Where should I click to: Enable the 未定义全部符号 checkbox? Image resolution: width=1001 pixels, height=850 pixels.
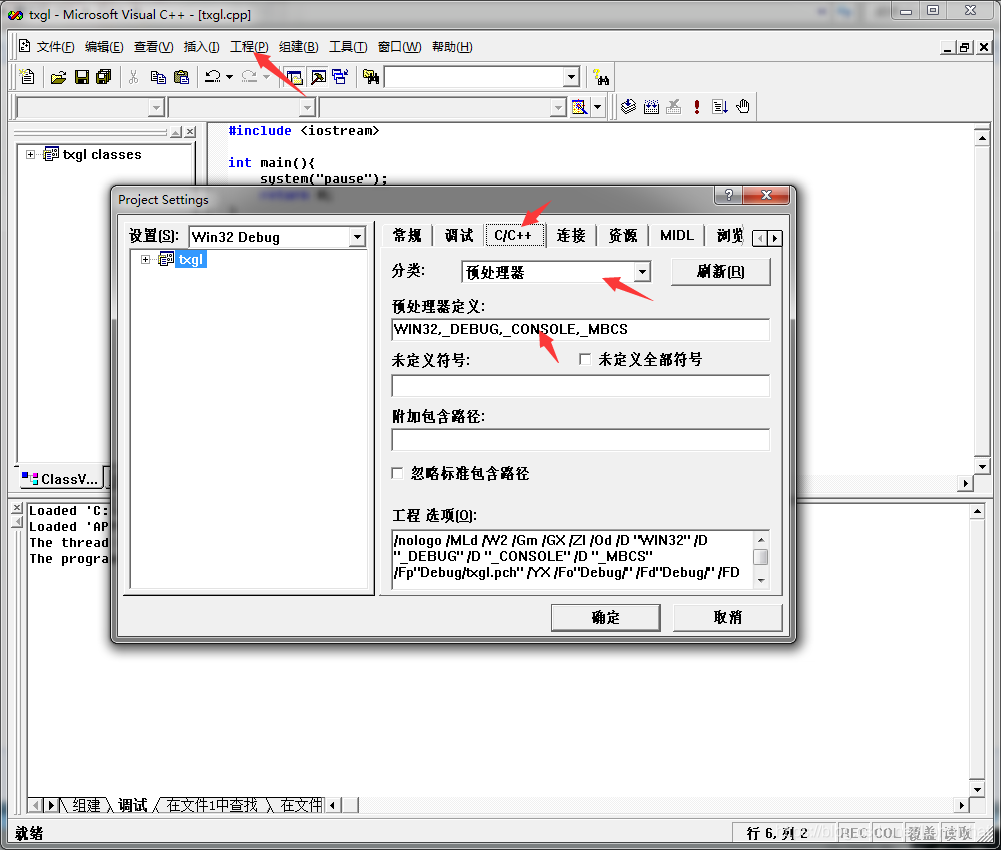[x=584, y=359]
